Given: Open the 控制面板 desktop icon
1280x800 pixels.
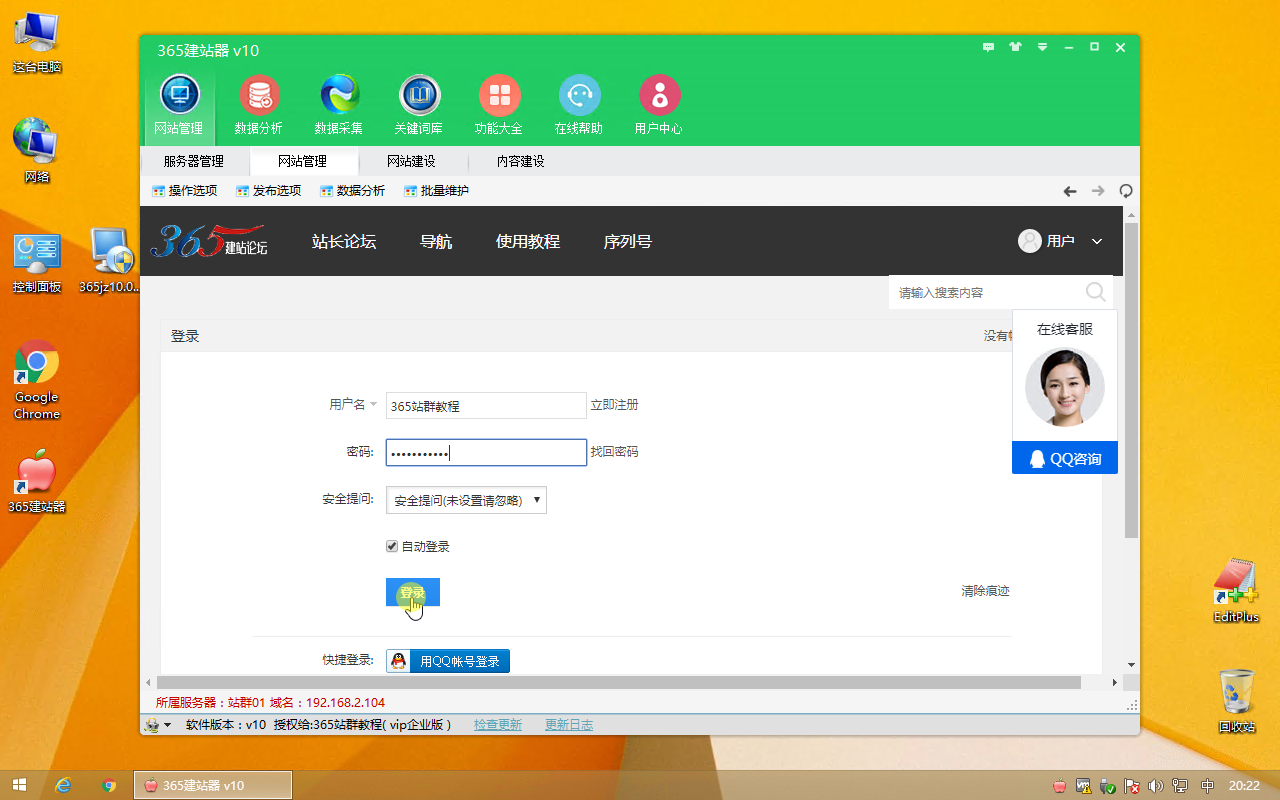Looking at the screenshot, I should (37, 263).
